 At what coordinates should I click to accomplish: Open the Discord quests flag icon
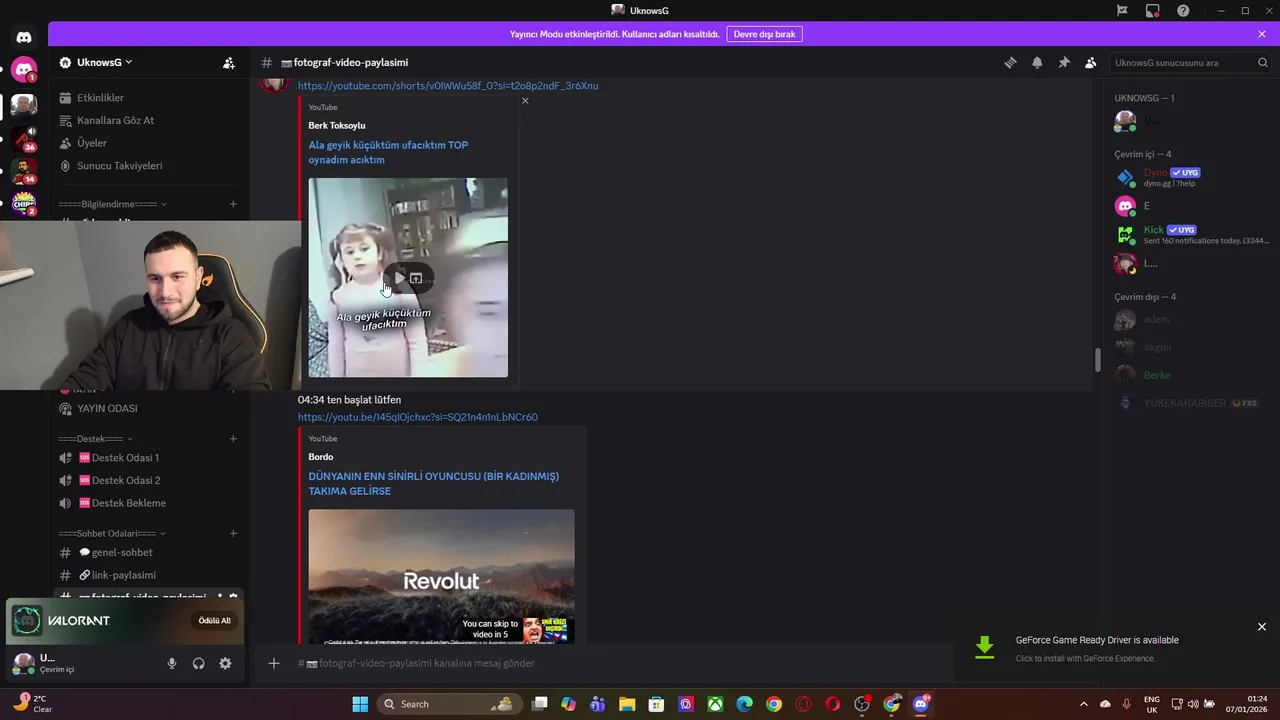coord(1122,10)
